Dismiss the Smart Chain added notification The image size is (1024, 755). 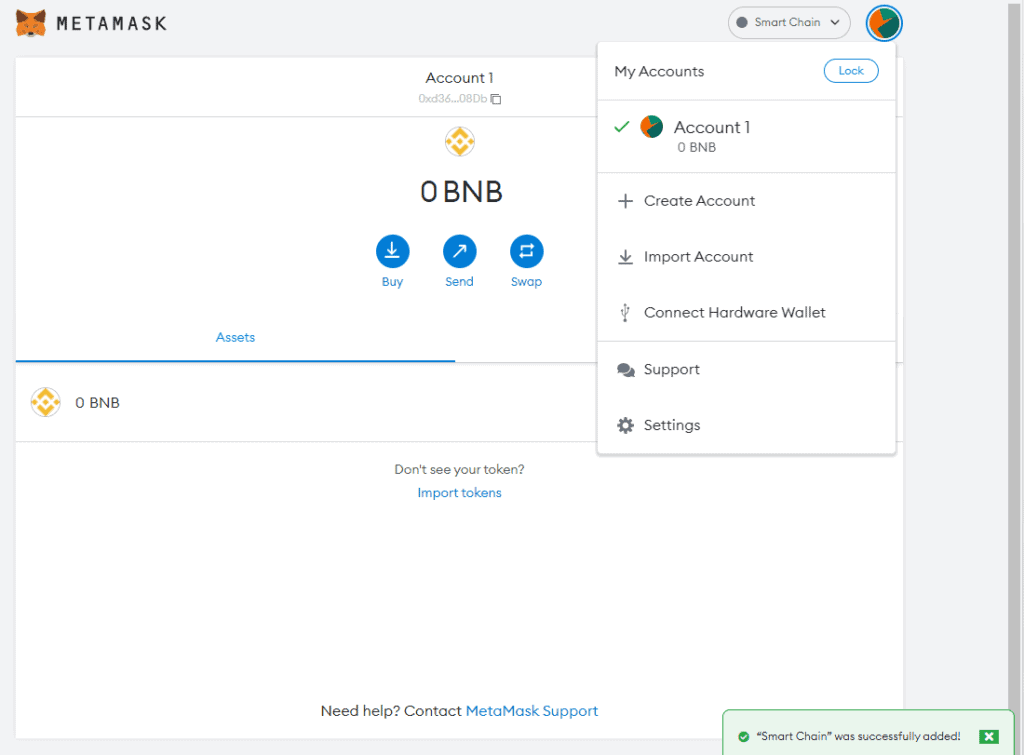click(989, 737)
